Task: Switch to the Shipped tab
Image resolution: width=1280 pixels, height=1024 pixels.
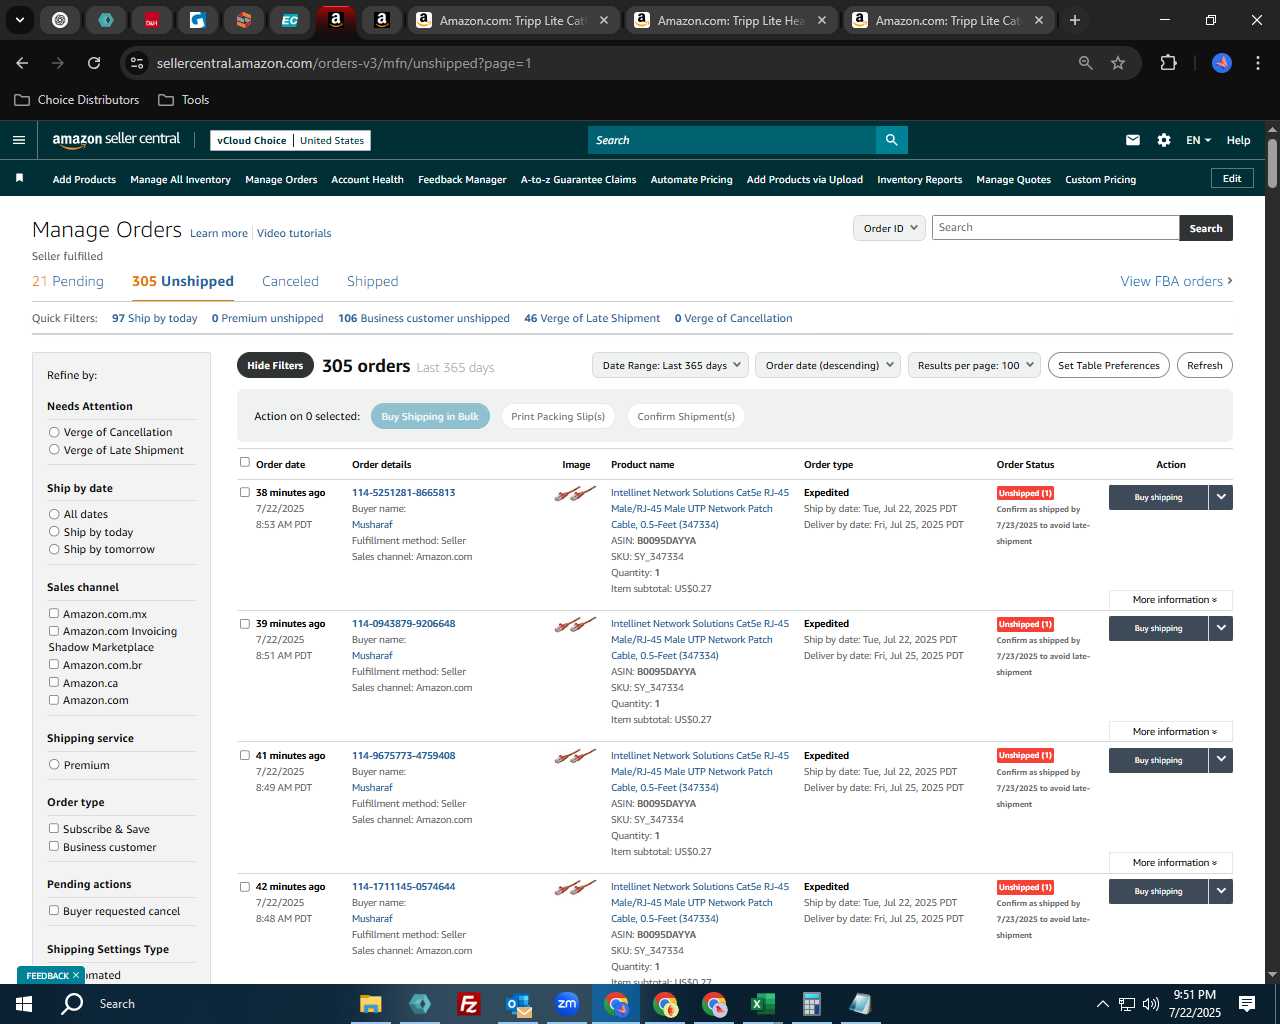Action: point(372,281)
